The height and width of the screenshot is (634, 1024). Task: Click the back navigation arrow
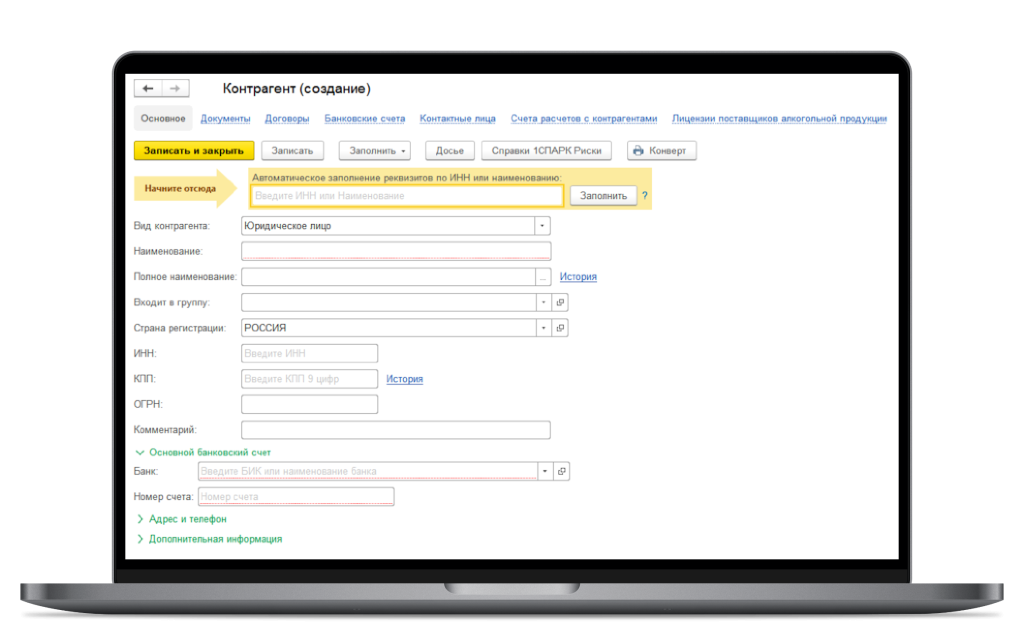(146, 88)
